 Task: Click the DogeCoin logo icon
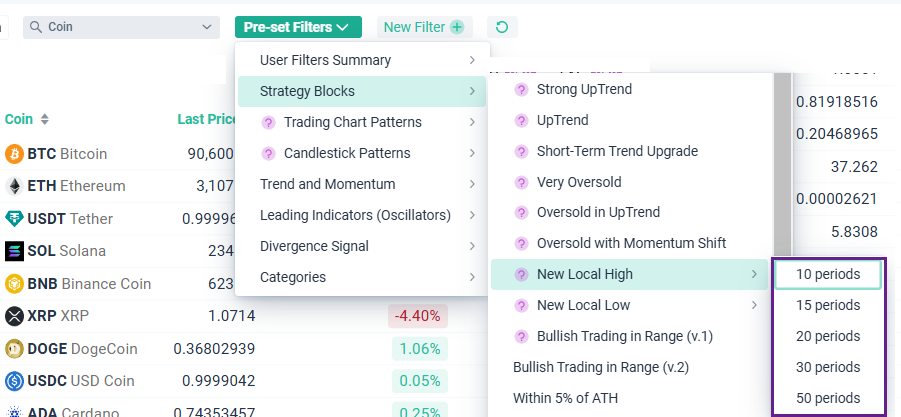[14, 349]
